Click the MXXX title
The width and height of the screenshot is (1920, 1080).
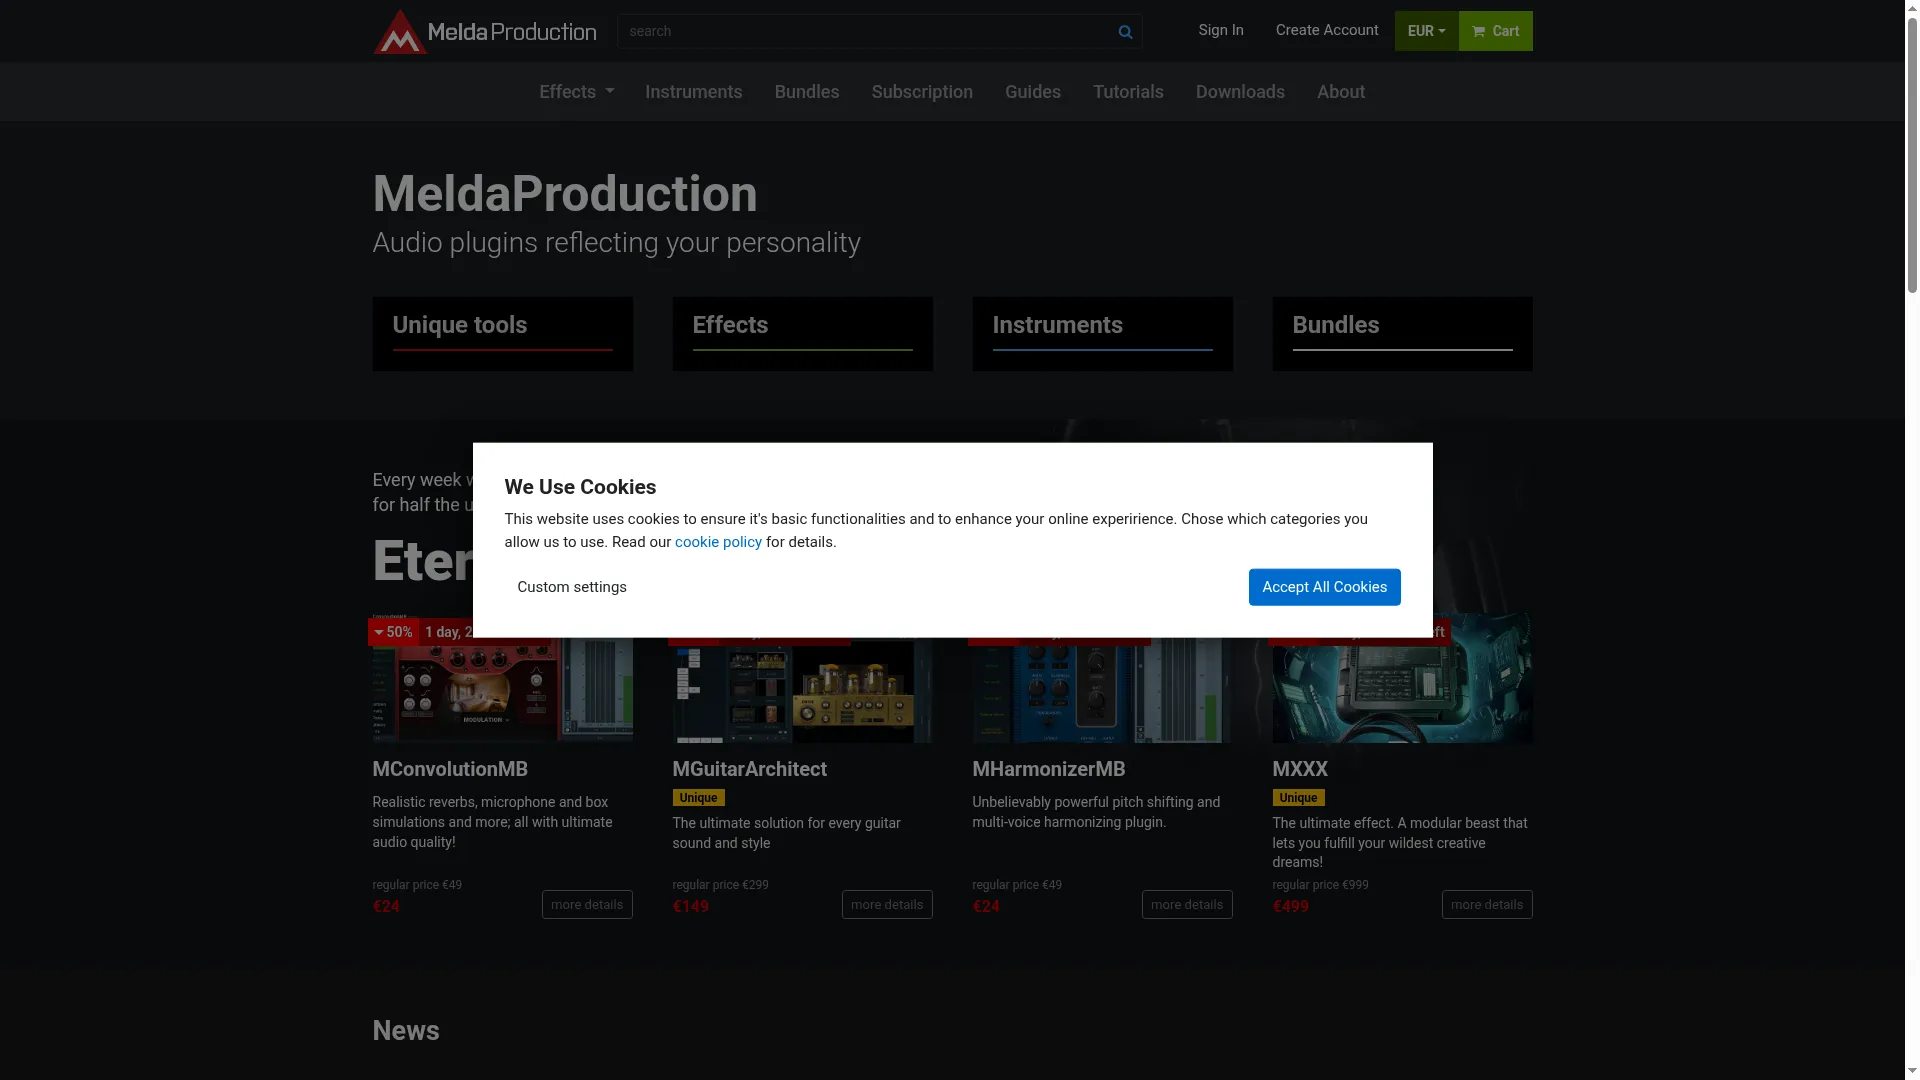coord(1299,769)
